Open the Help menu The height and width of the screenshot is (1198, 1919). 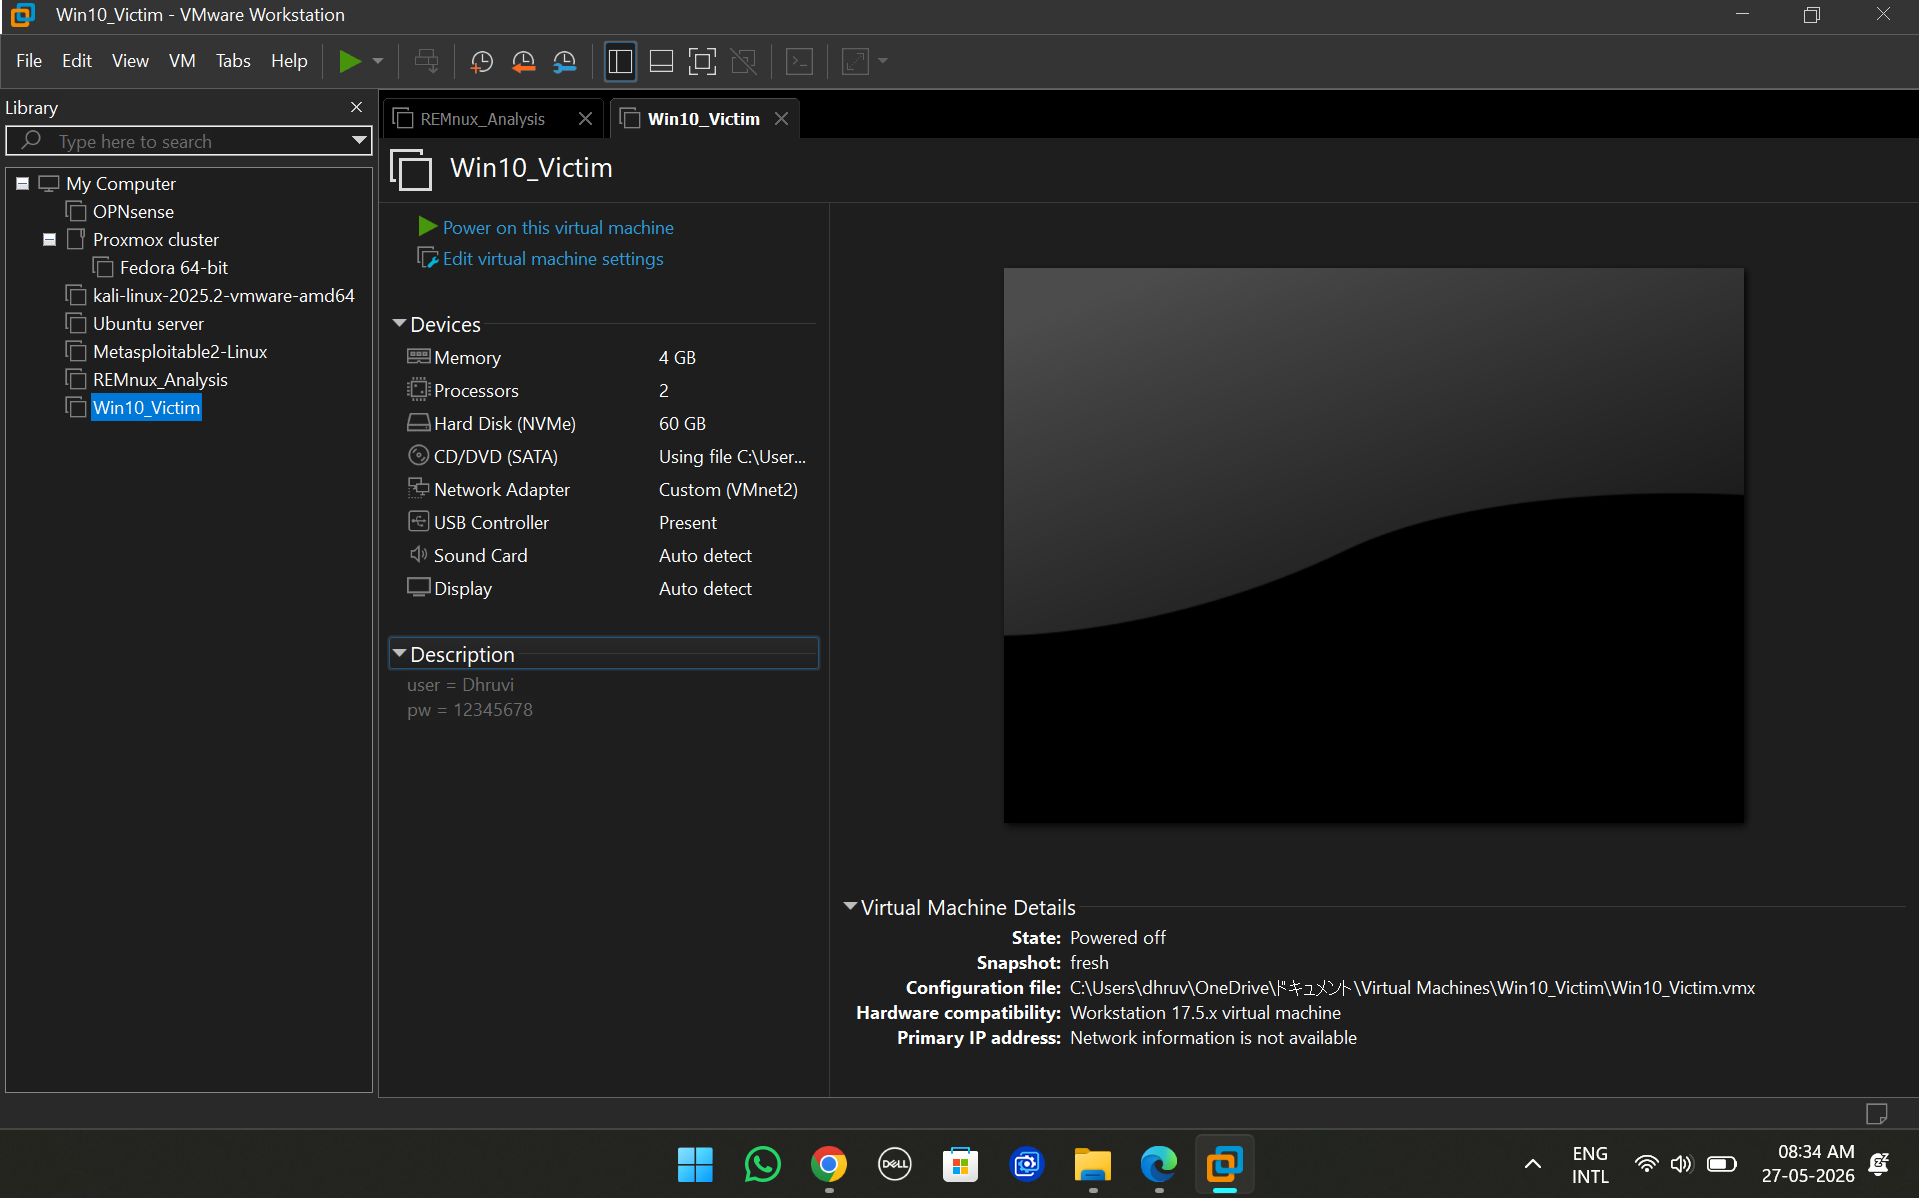point(289,61)
